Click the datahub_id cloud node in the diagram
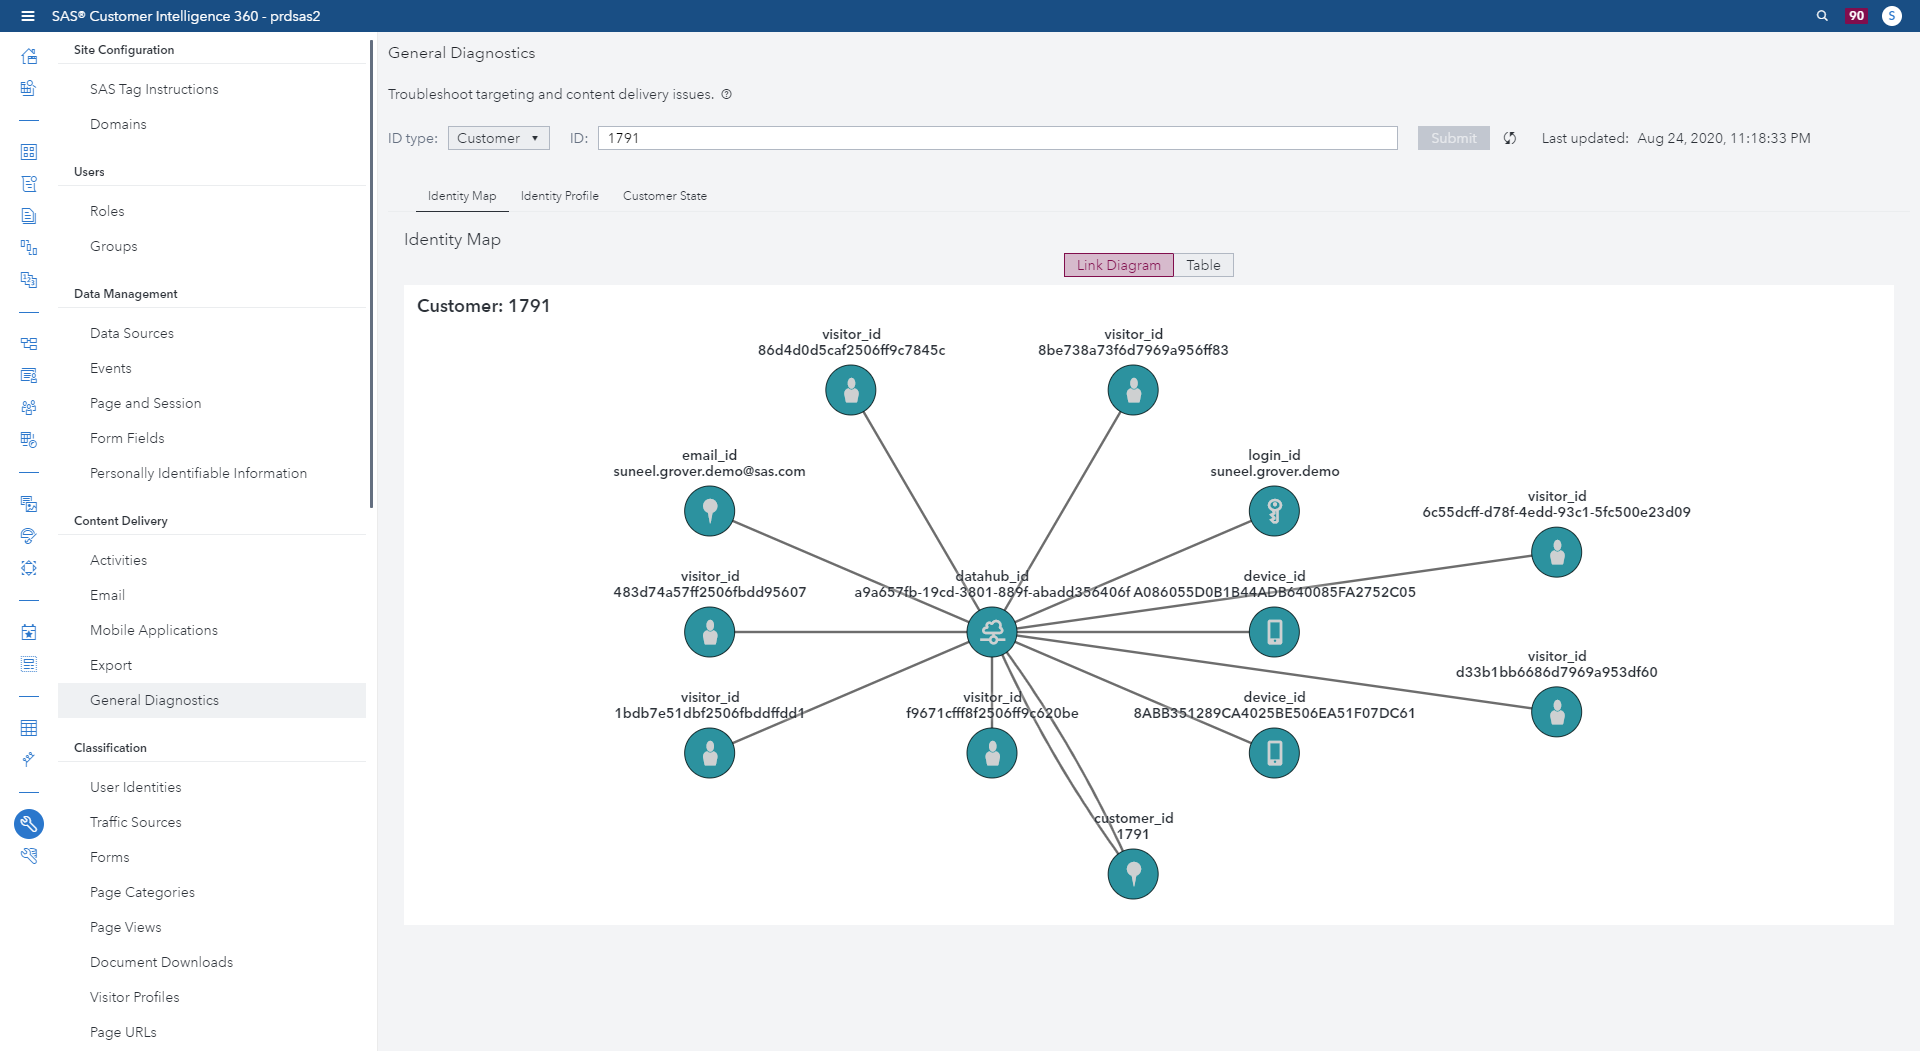The image size is (1920, 1051). point(991,631)
